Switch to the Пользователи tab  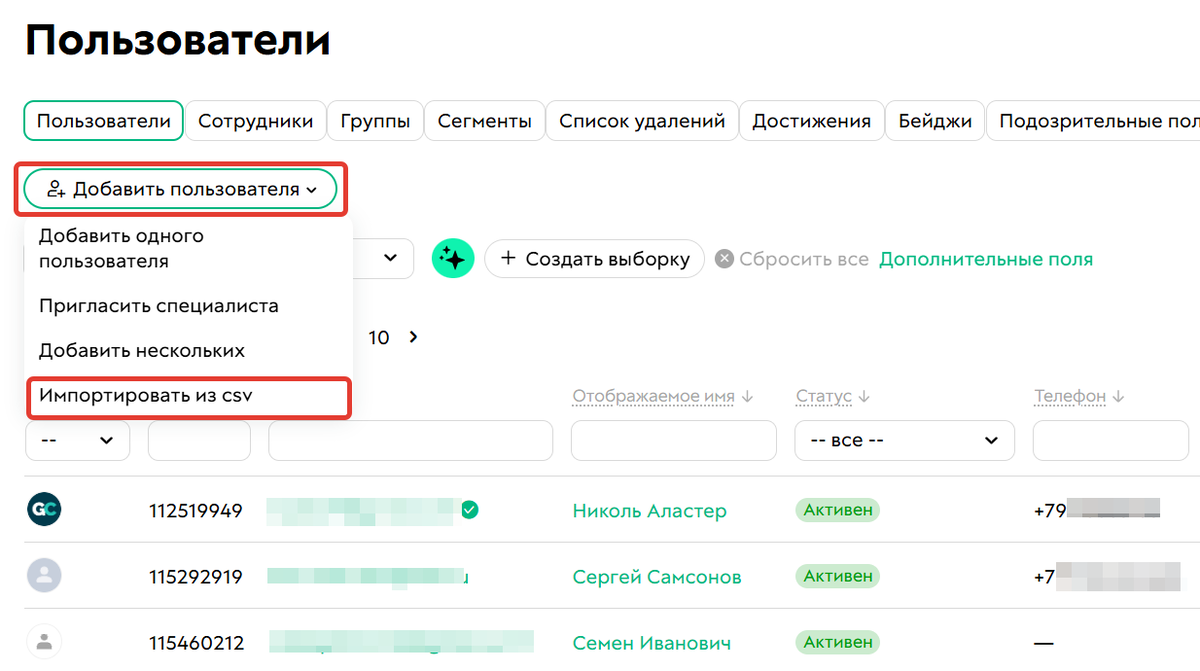pos(104,121)
